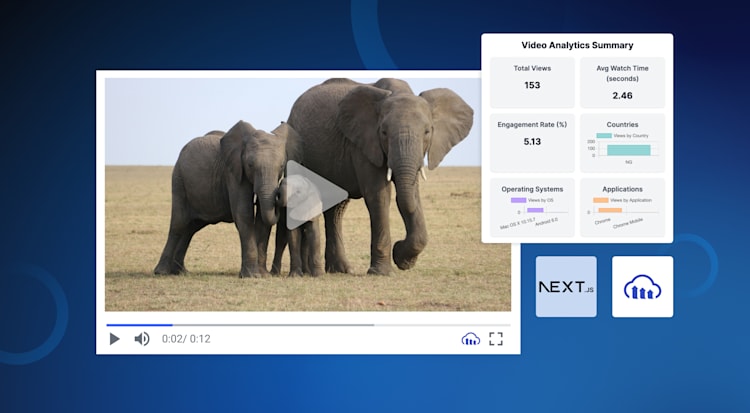
Task: Open the Next.js logo tile
Action: (x=566, y=287)
